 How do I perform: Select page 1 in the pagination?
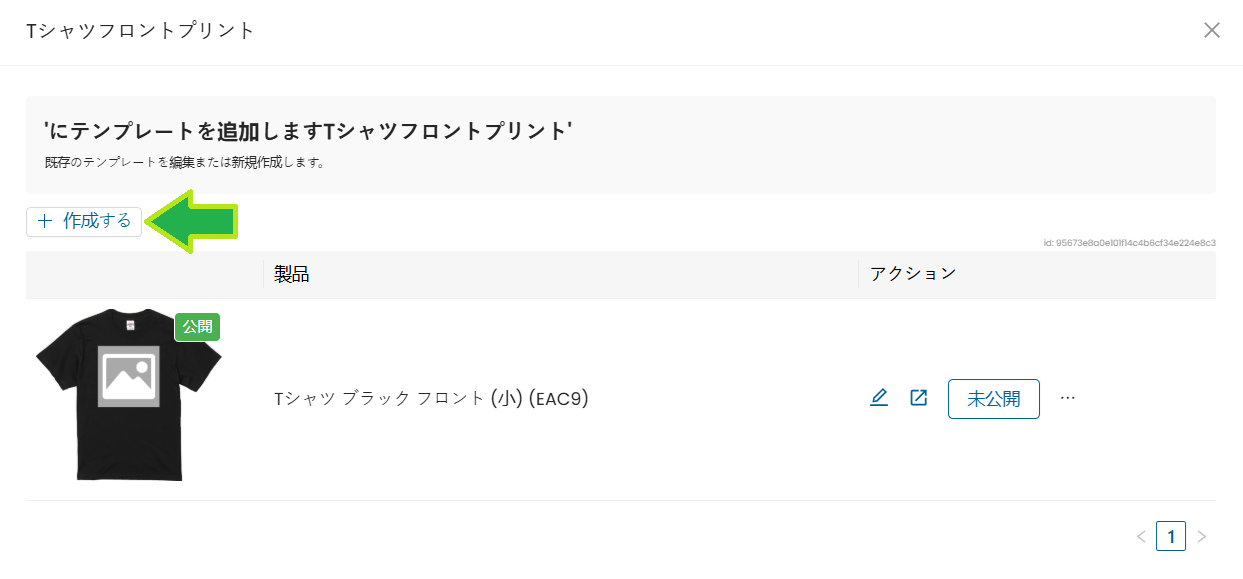coord(1171,537)
